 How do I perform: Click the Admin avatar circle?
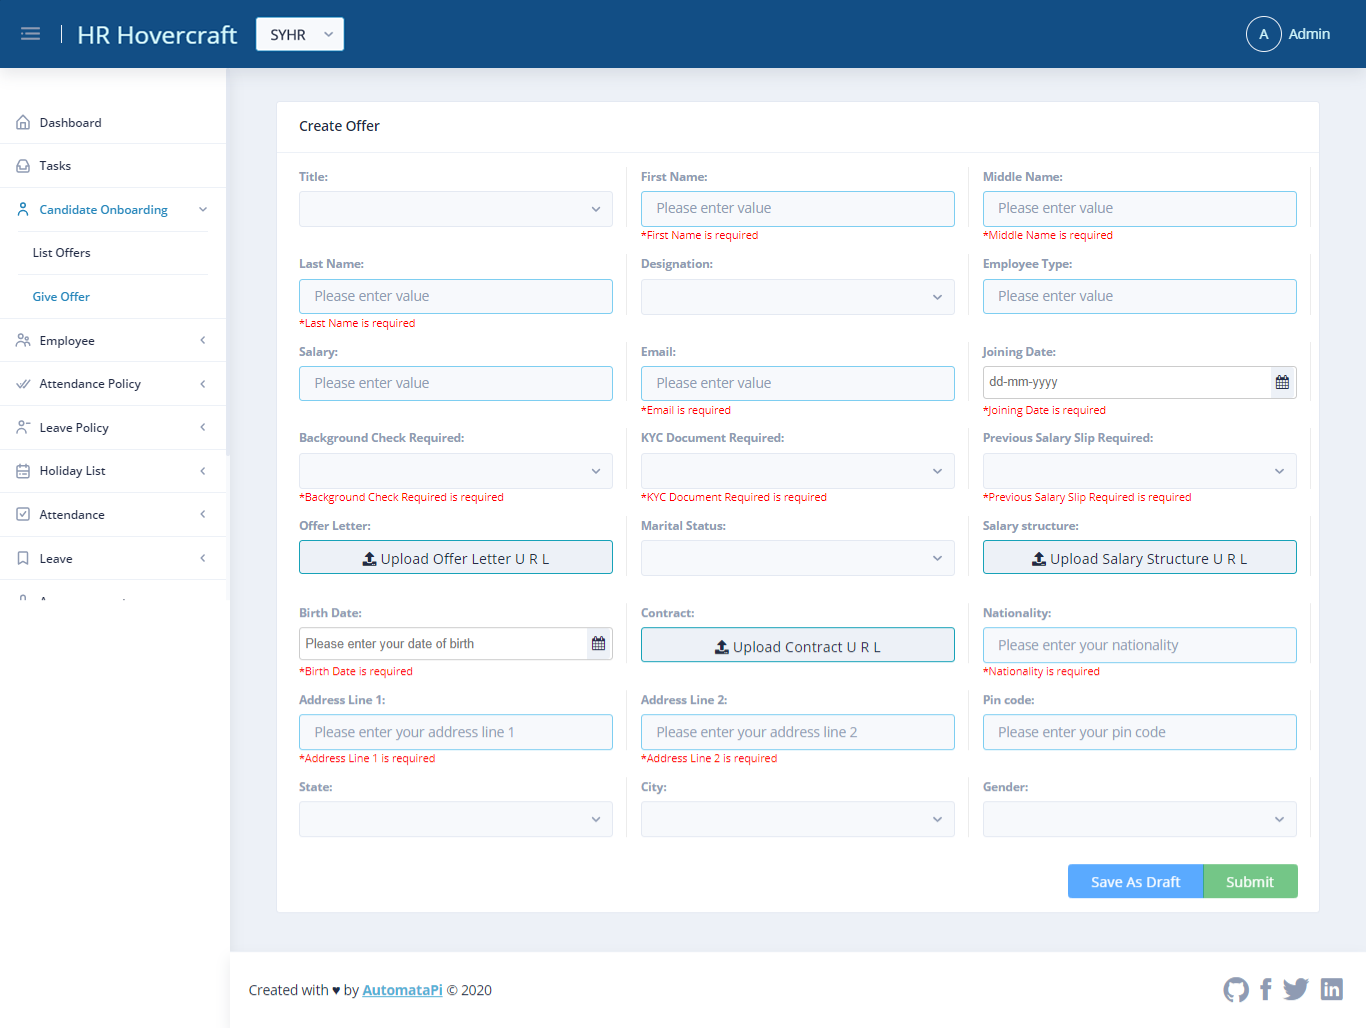point(1263,34)
